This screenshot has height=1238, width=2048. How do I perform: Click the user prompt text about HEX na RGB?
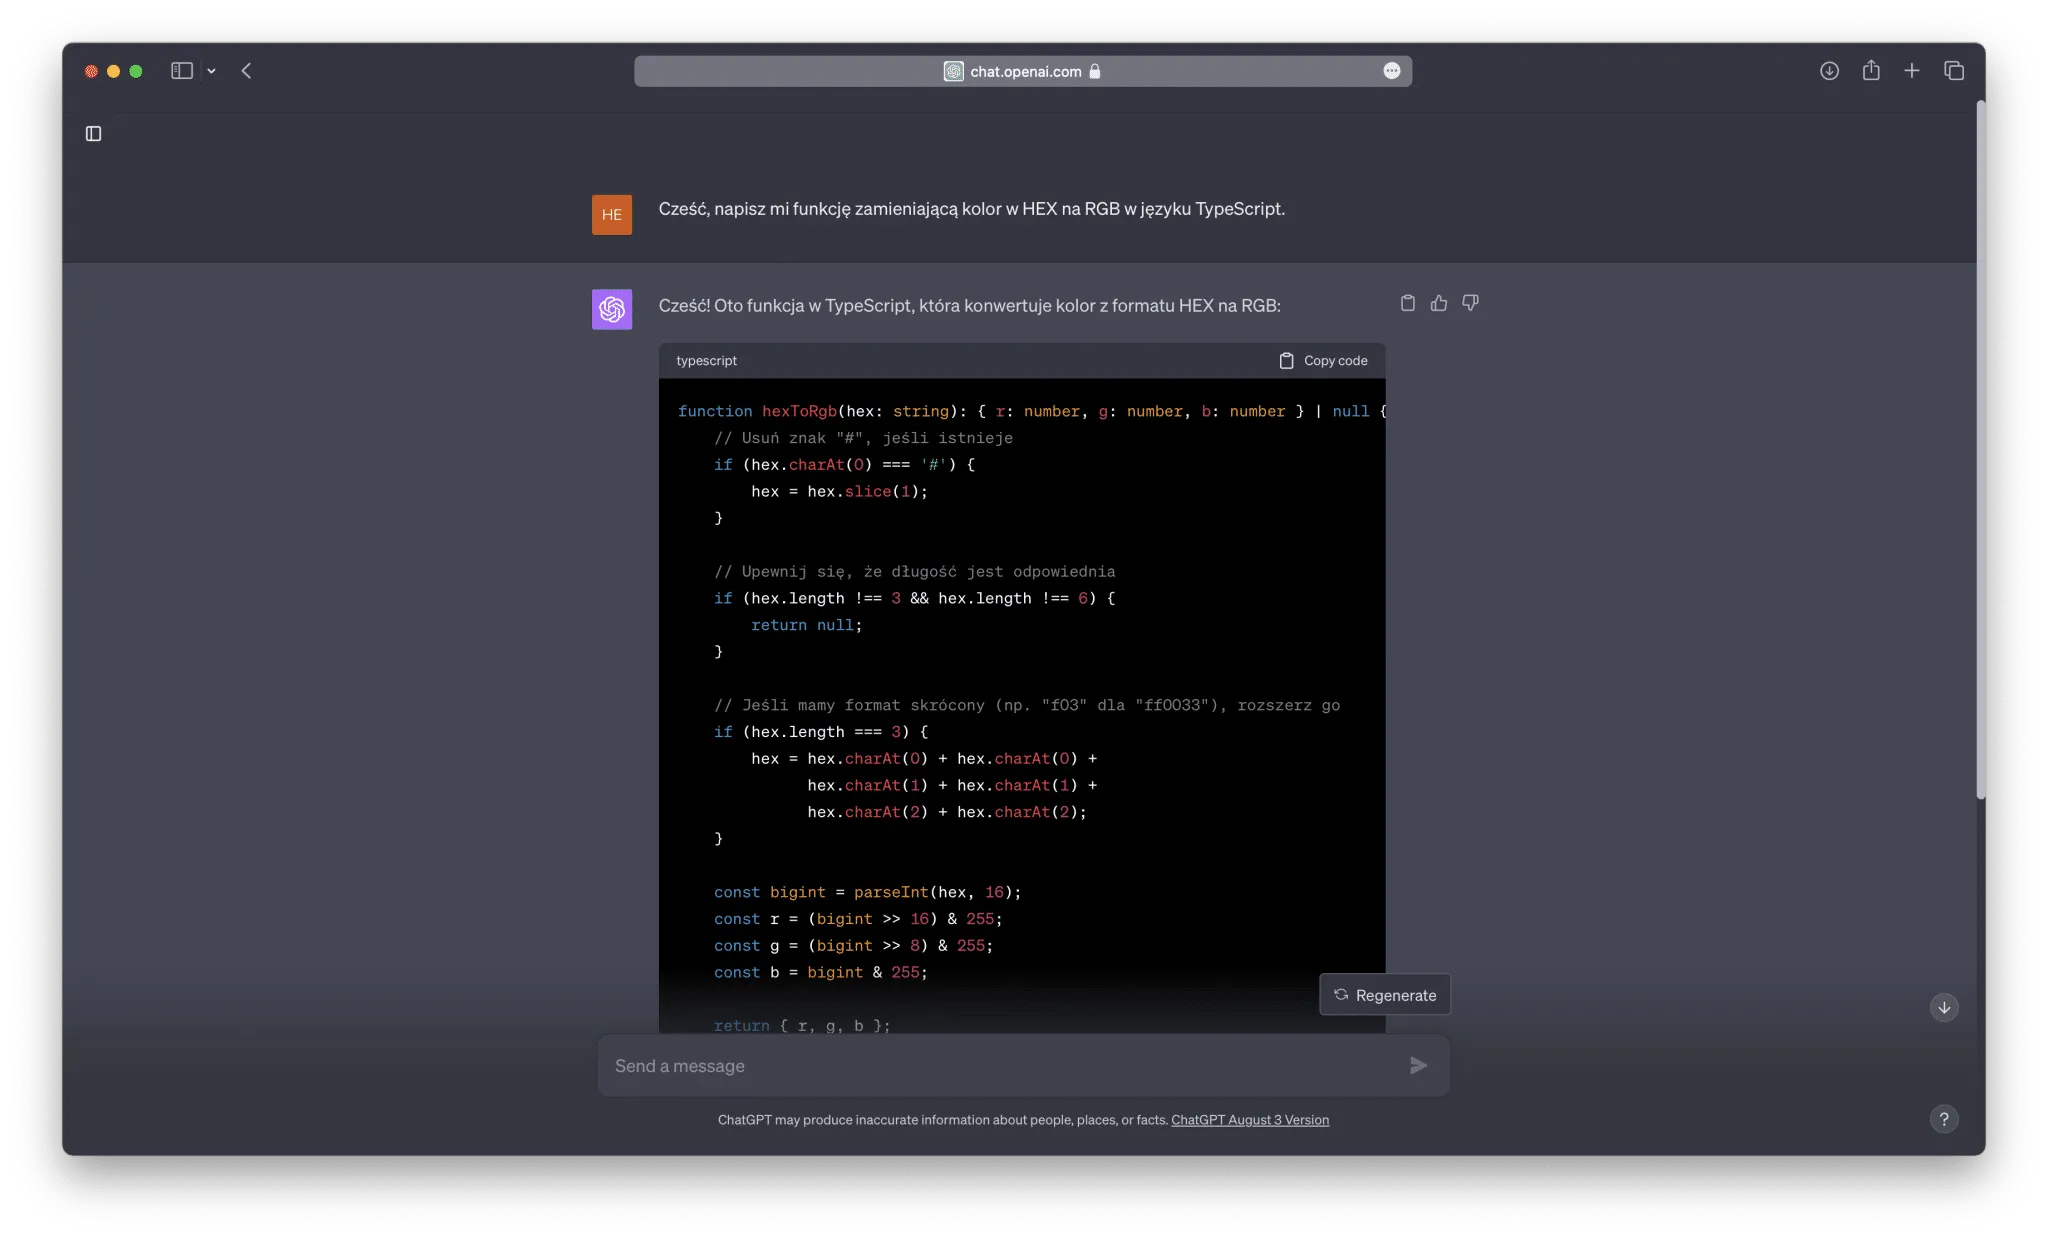click(x=971, y=209)
